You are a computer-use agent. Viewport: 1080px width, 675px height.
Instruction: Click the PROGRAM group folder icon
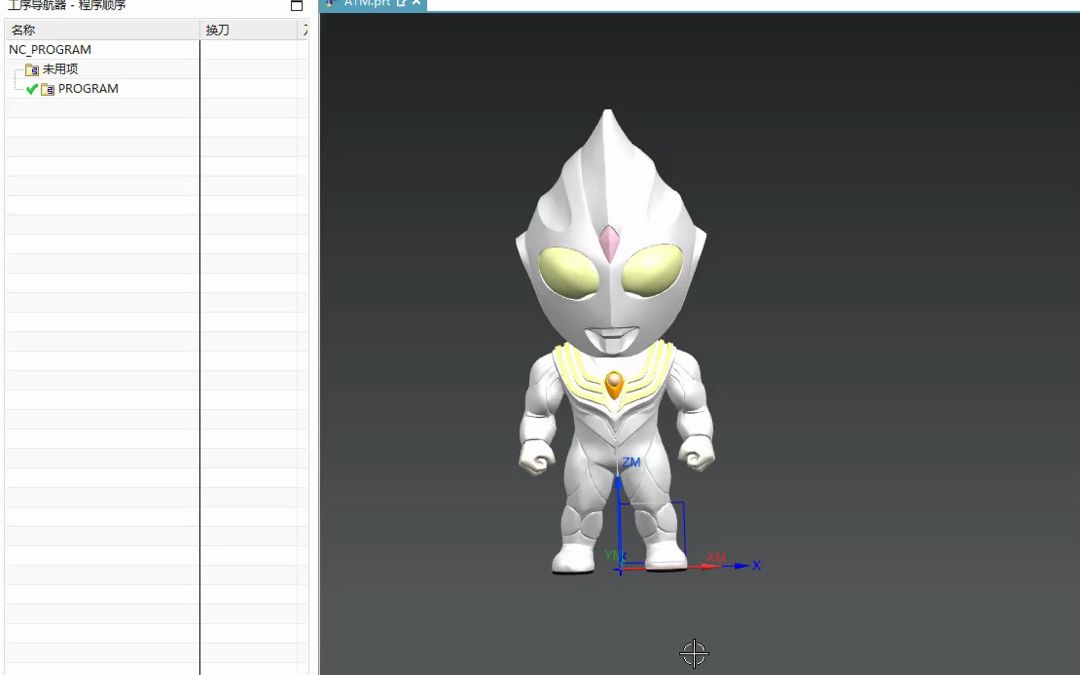tap(48, 89)
